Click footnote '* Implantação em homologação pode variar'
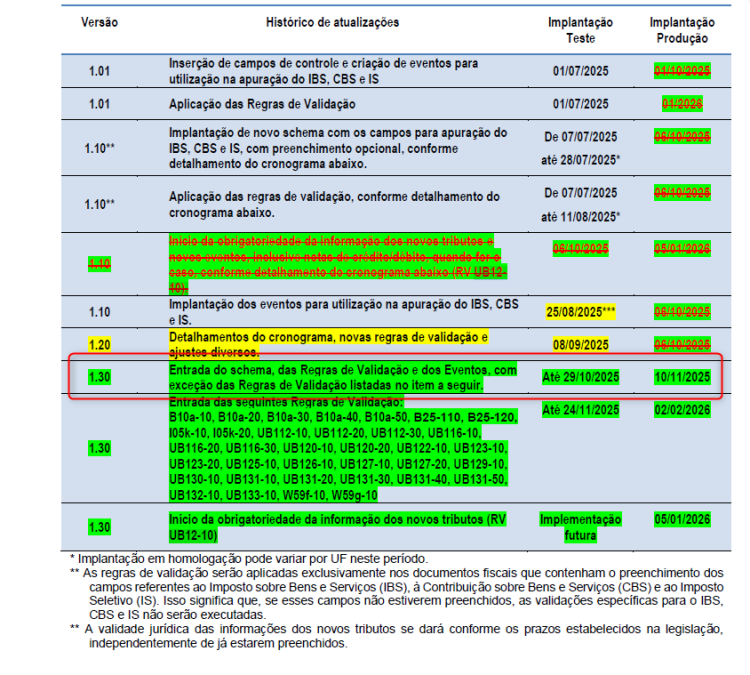 click(x=249, y=559)
